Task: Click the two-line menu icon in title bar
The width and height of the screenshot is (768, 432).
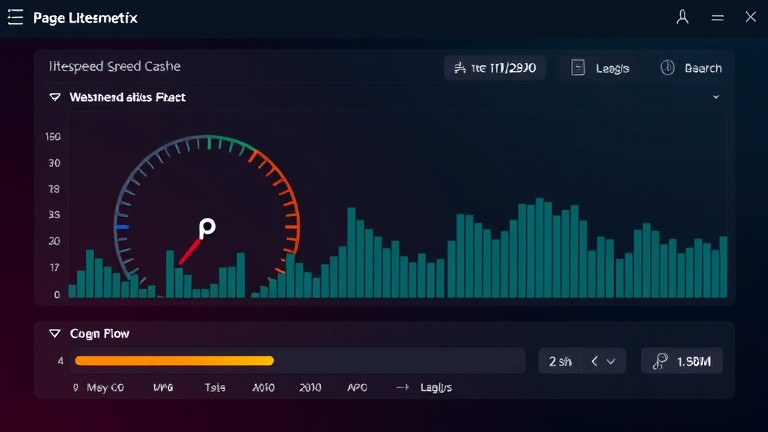Action: pyautogui.click(x=718, y=18)
